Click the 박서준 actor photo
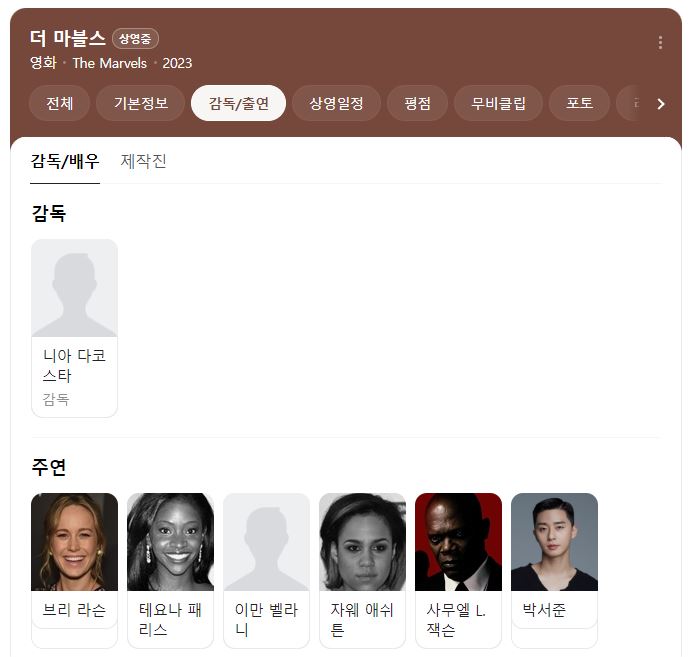 point(554,541)
